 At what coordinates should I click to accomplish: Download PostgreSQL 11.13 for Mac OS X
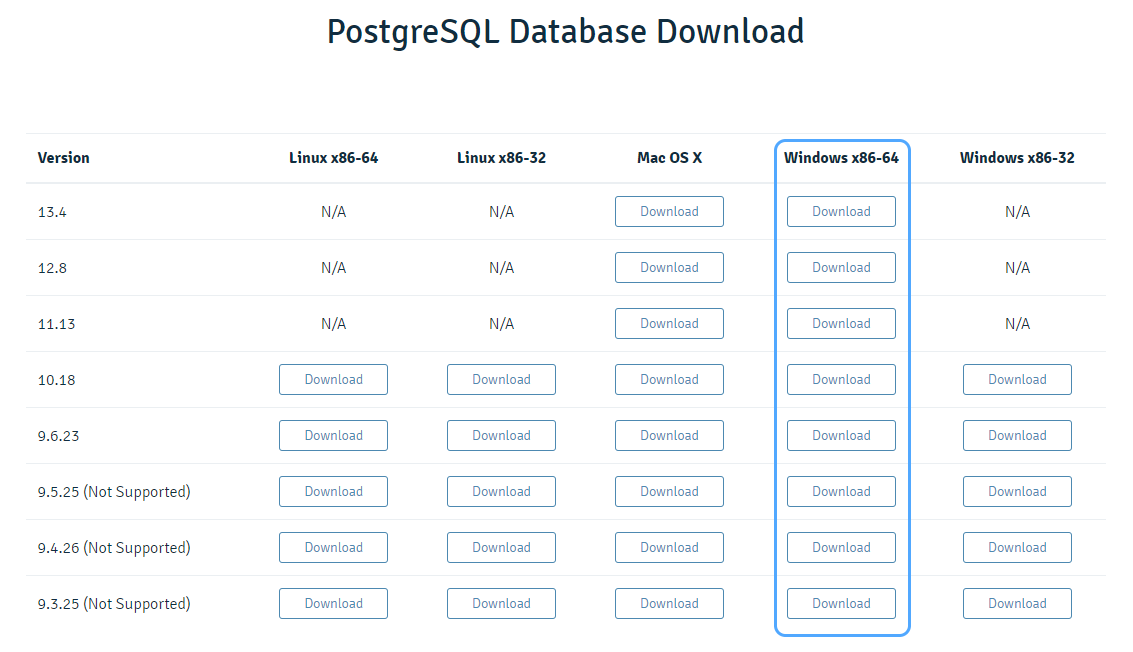(x=669, y=323)
